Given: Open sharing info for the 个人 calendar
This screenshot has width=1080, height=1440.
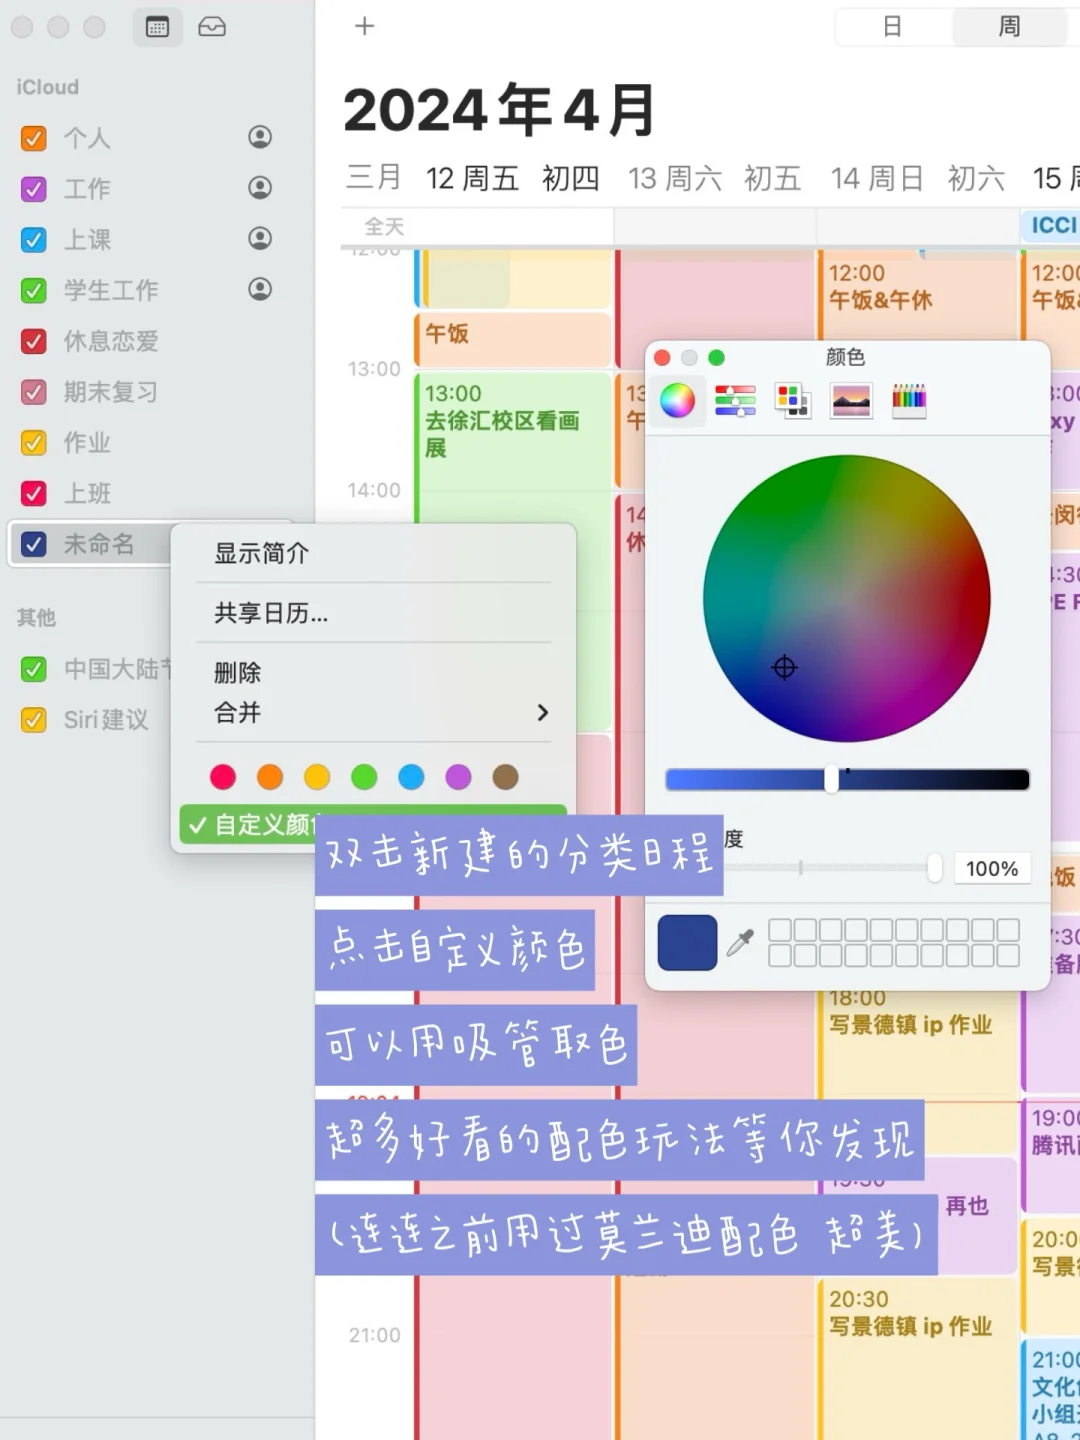Looking at the screenshot, I should coord(259,137).
